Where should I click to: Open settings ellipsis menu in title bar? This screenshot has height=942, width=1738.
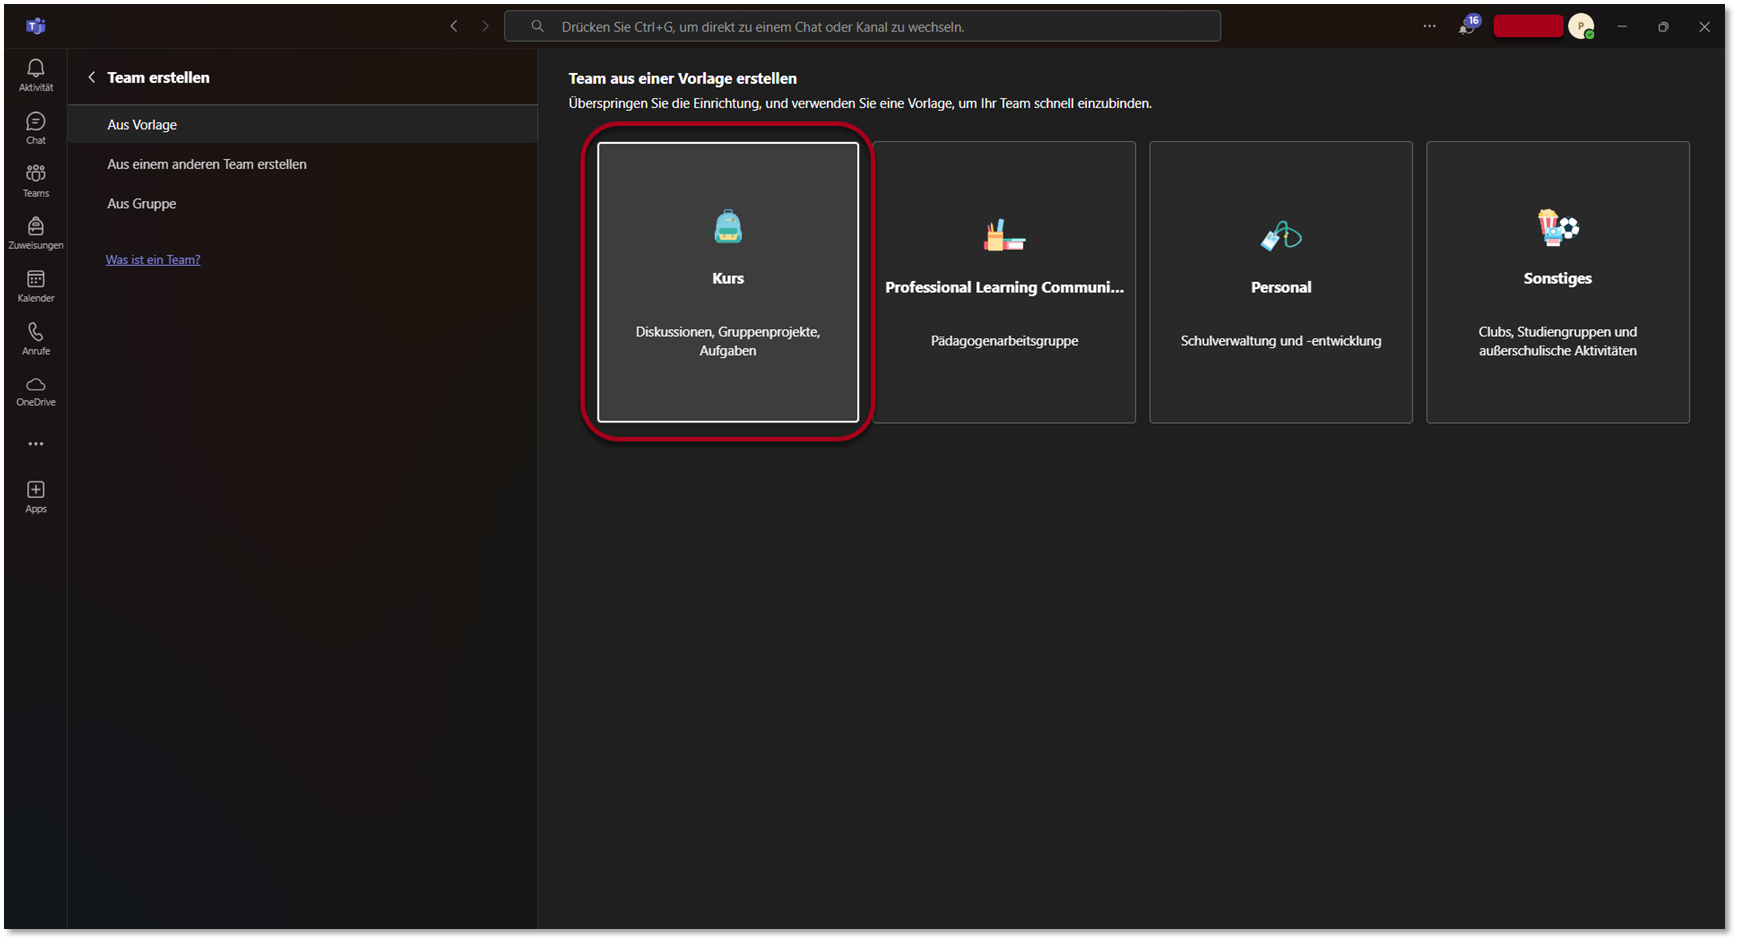(1429, 27)
